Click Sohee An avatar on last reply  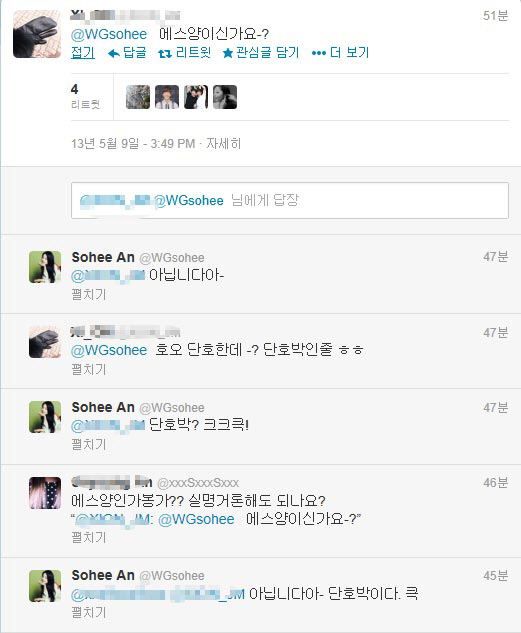(45, 586)
